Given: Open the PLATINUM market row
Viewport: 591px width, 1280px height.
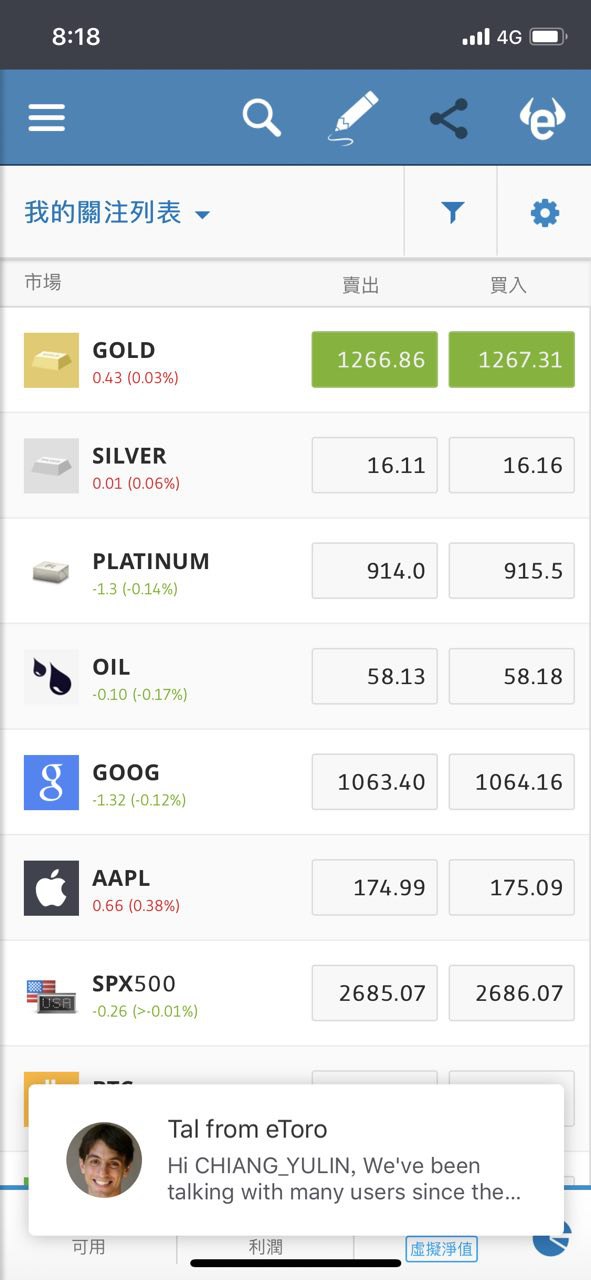Looking at the screenshot, I should pyautogui.click(x=295, y=571).
